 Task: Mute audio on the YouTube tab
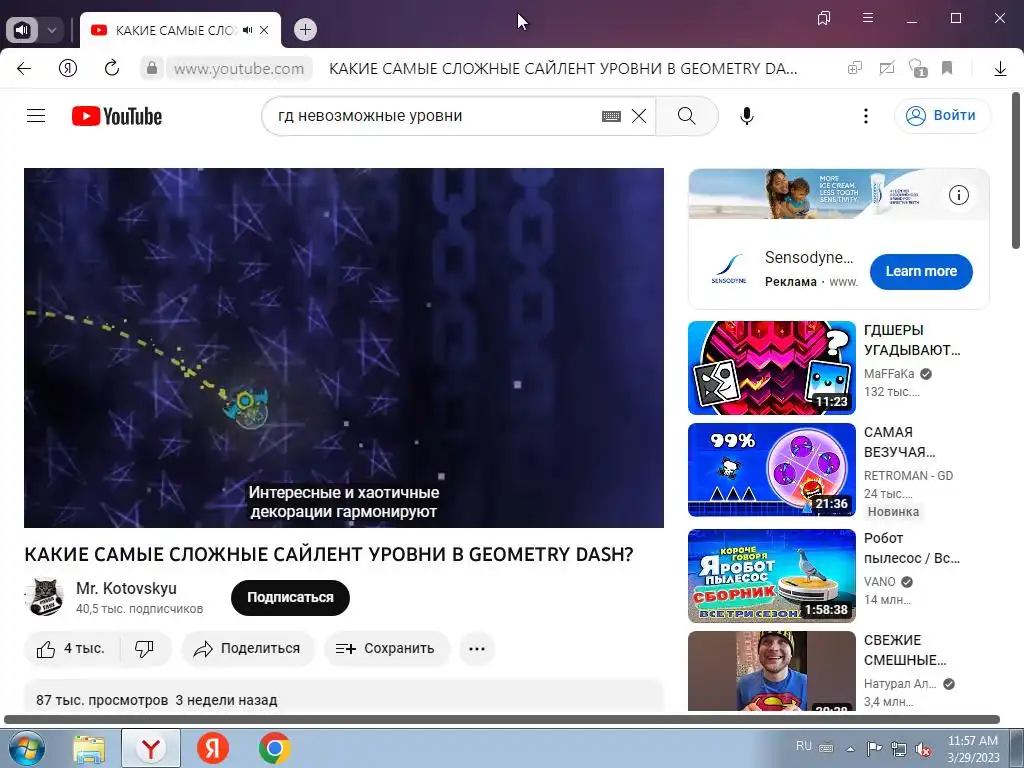(x=248, y=30)
